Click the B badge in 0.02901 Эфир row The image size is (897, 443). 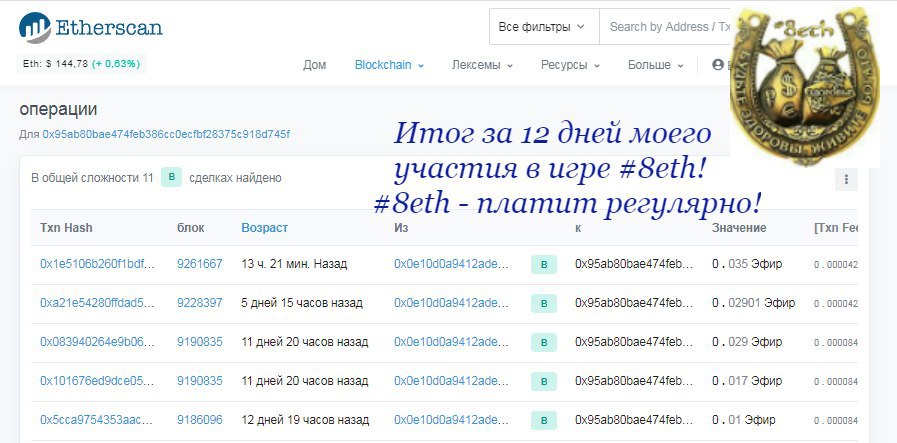click(x=544, y=303)
